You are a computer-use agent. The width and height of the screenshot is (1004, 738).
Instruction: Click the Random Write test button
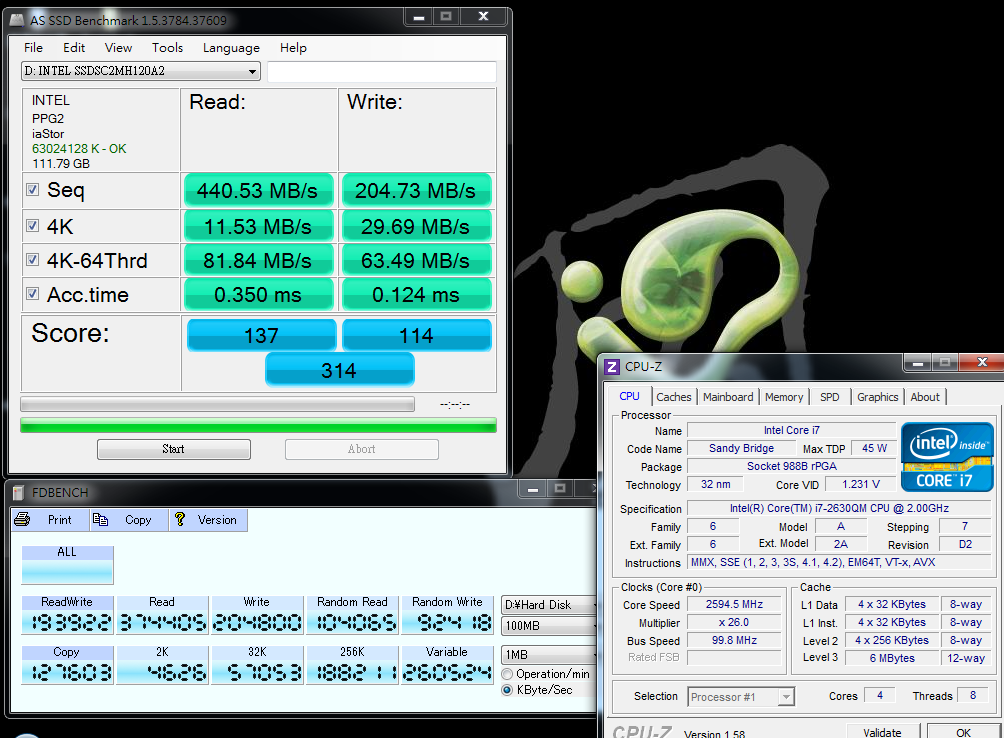[x=447, y=615]
